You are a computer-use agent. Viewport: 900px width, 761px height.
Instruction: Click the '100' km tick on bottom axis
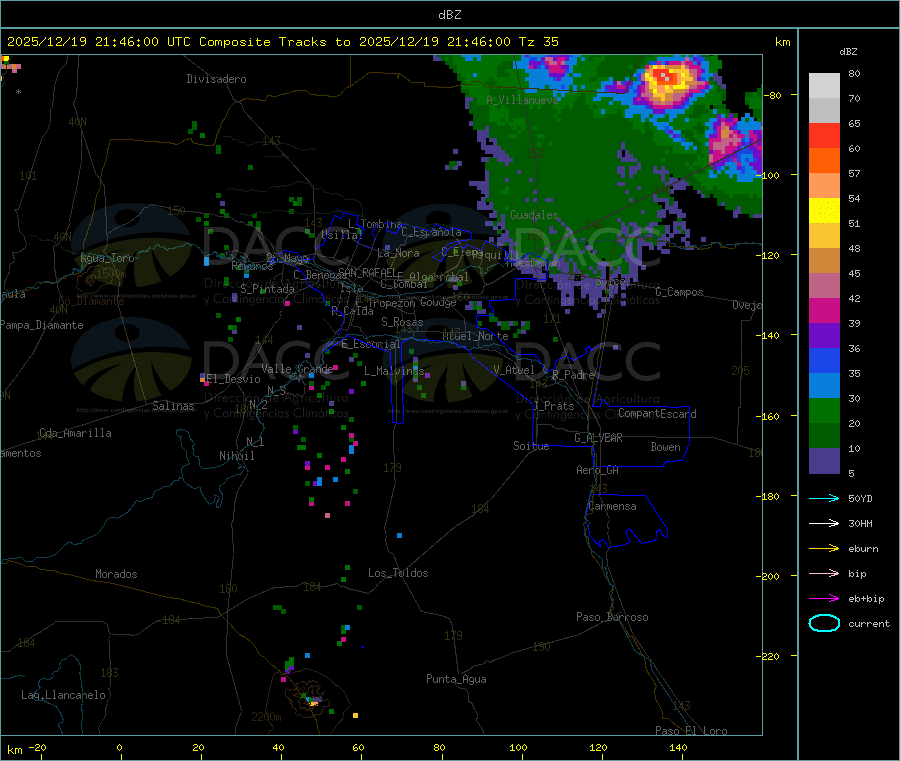(518, 747)
